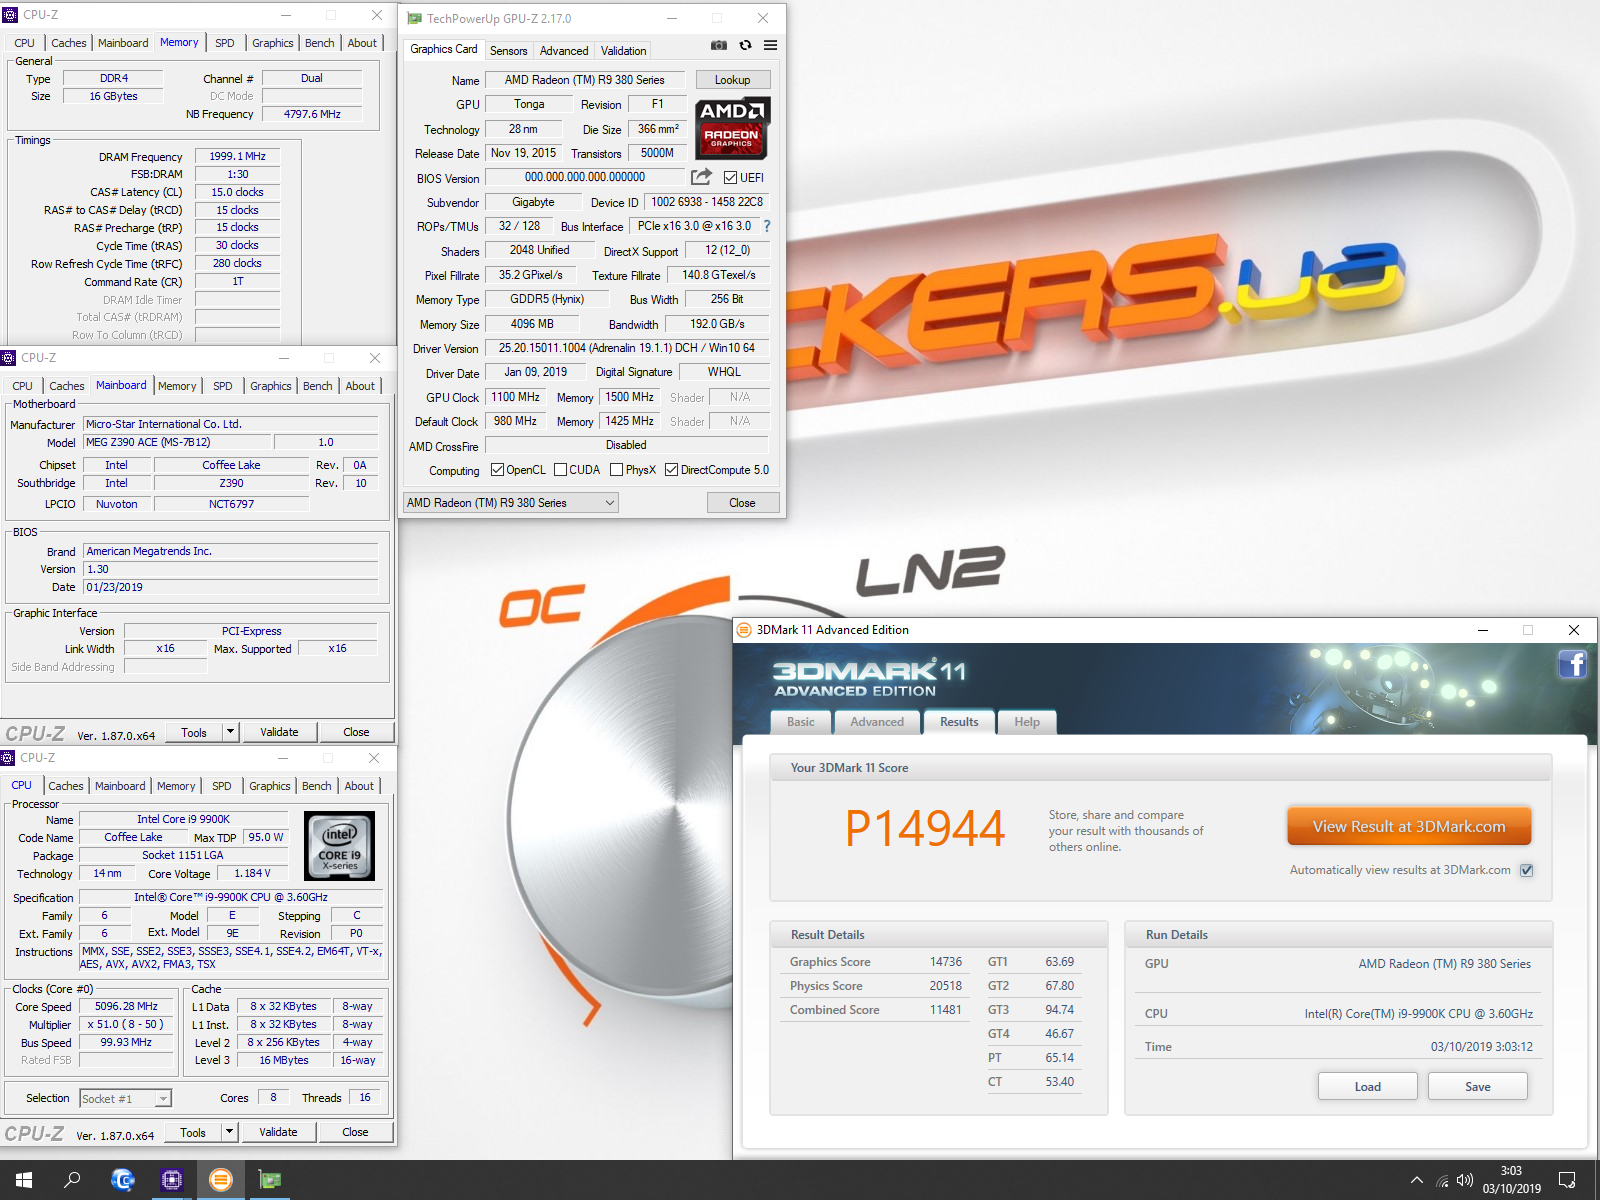Screen dimensions: 1600x1200
Task: Click the bus interface question mark icon
Action: (x=767, y=226)
